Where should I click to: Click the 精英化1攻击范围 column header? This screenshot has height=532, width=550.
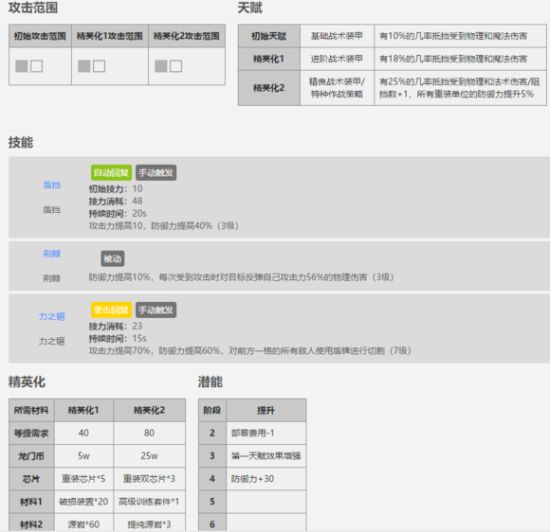click(x=110, y=36)
